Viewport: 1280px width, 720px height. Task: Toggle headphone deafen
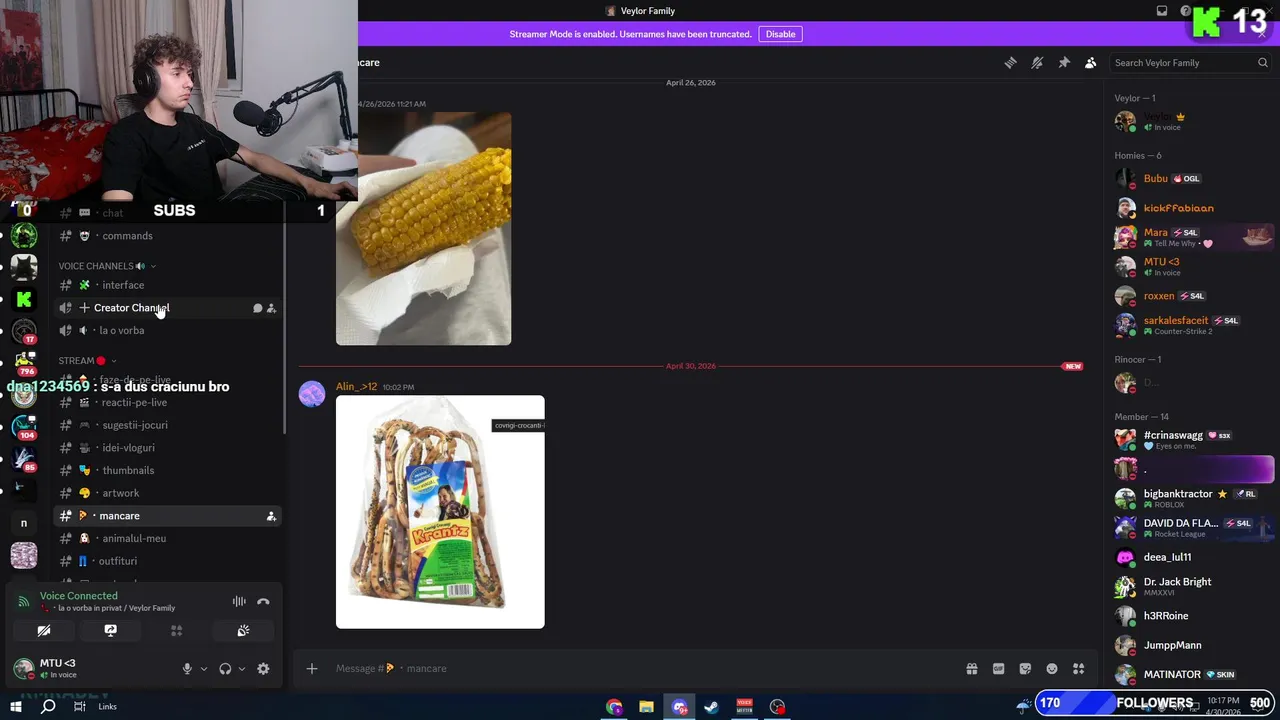click(225, 669)
